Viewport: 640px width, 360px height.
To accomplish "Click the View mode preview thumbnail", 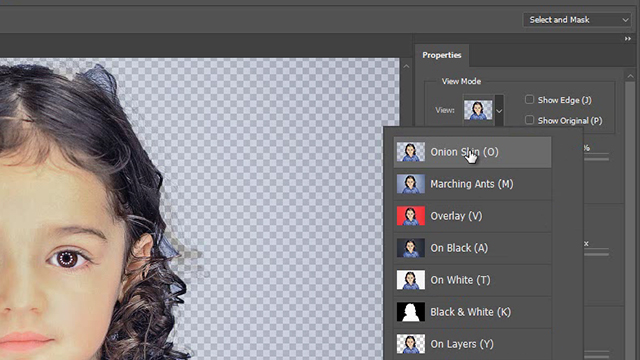I will tap(478, 110).
